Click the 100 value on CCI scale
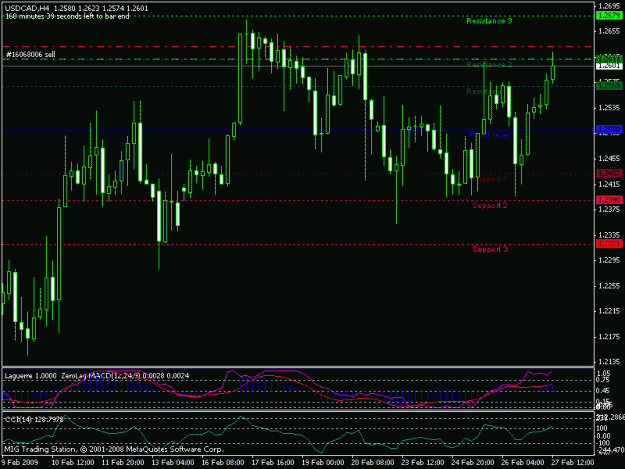 (602, 428)
